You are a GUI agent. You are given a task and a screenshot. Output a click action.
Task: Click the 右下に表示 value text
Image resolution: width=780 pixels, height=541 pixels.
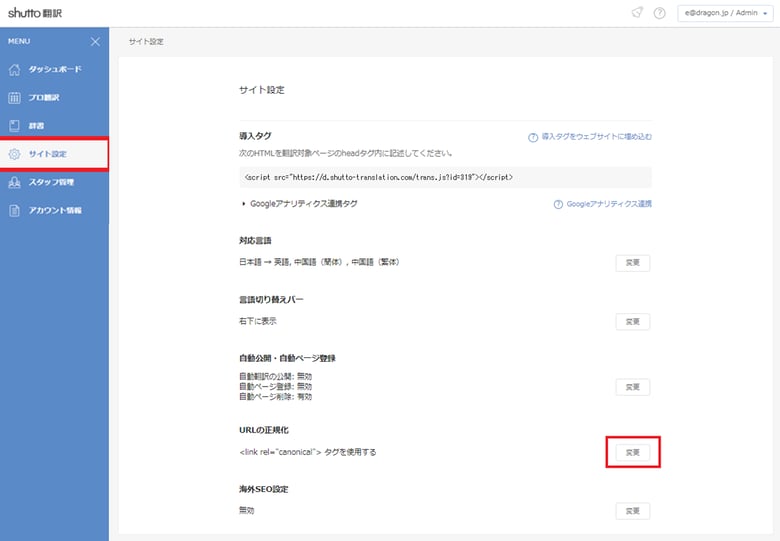[258, 321]
